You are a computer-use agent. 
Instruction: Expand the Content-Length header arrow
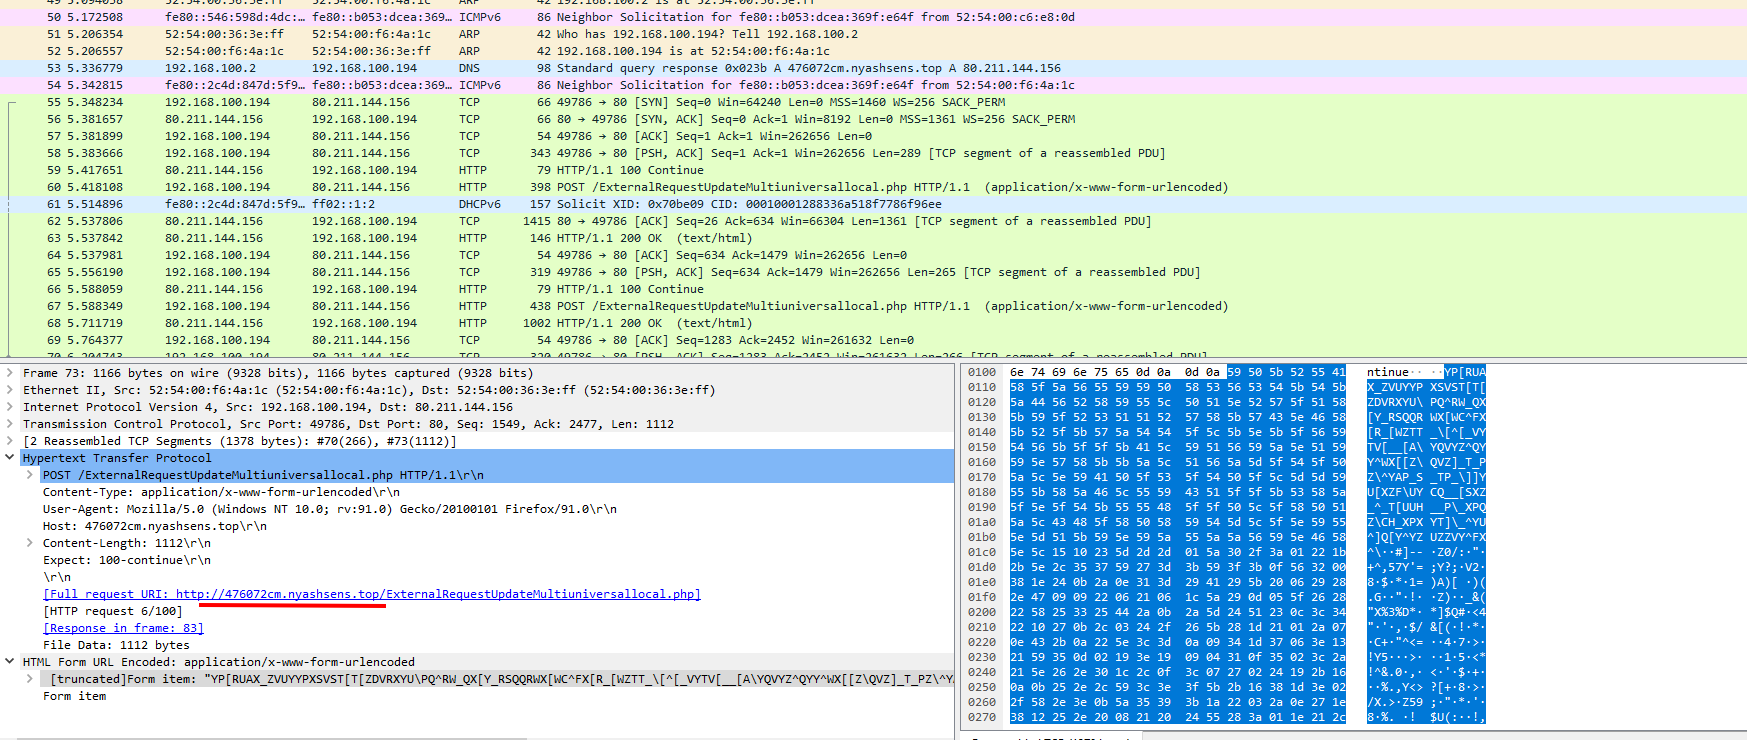(30, 543)
